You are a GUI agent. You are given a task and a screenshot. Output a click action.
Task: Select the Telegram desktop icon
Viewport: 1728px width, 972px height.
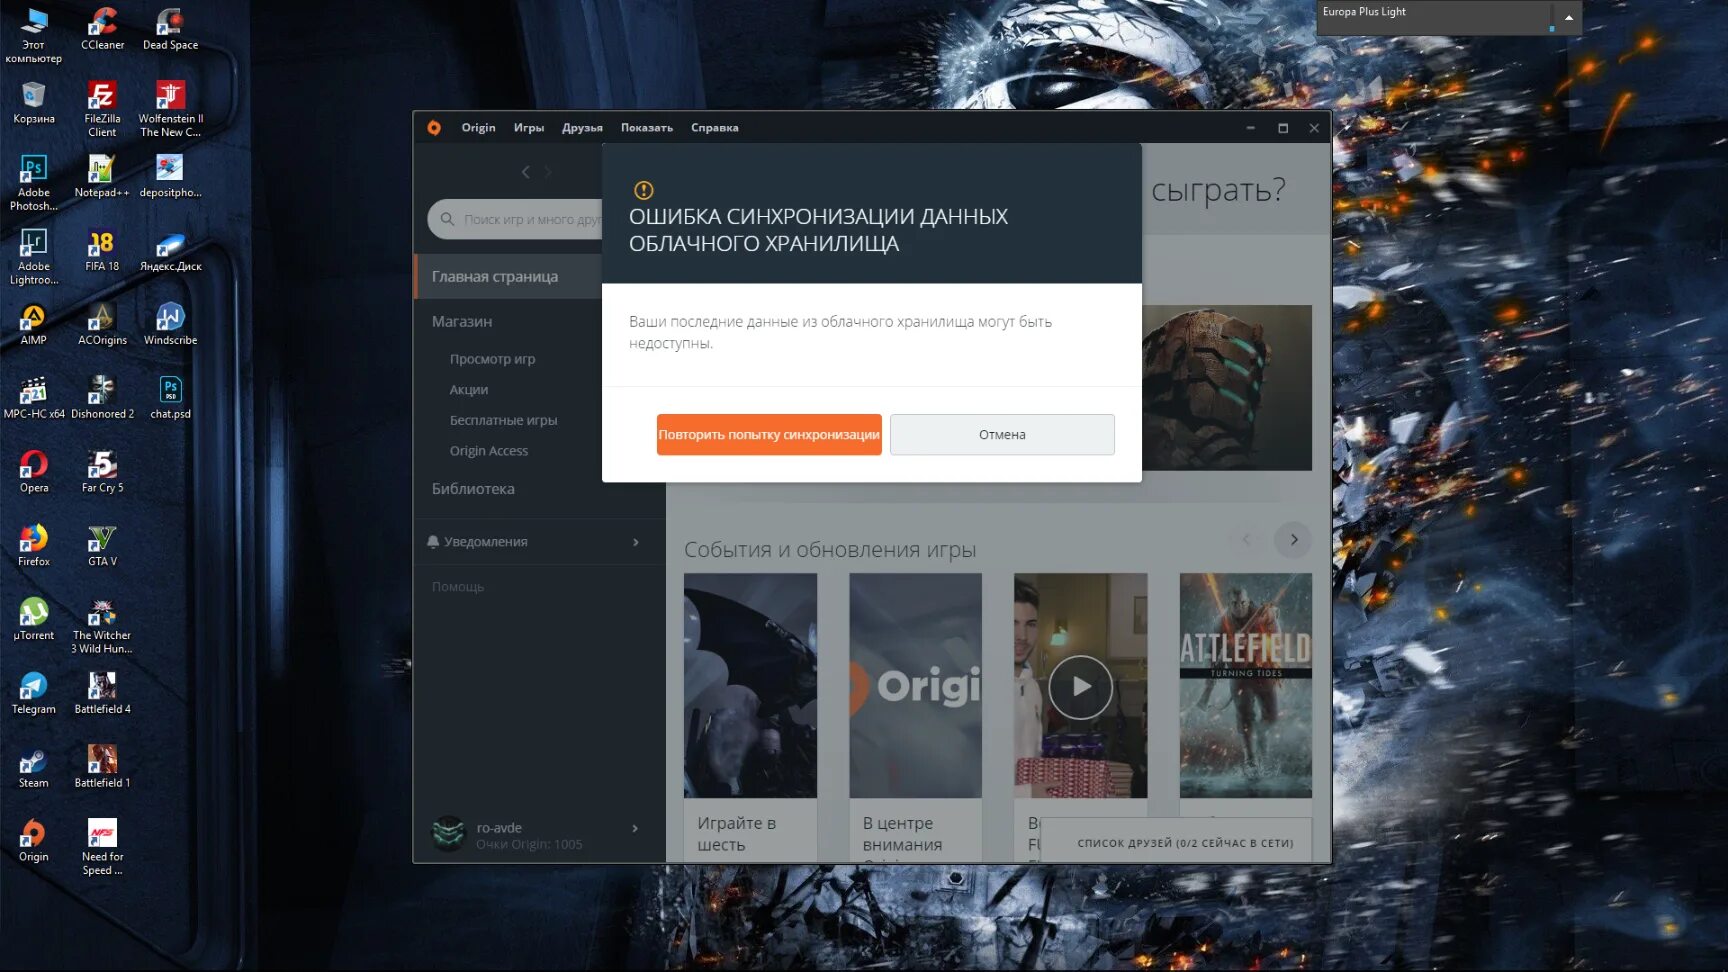[34, 694]
